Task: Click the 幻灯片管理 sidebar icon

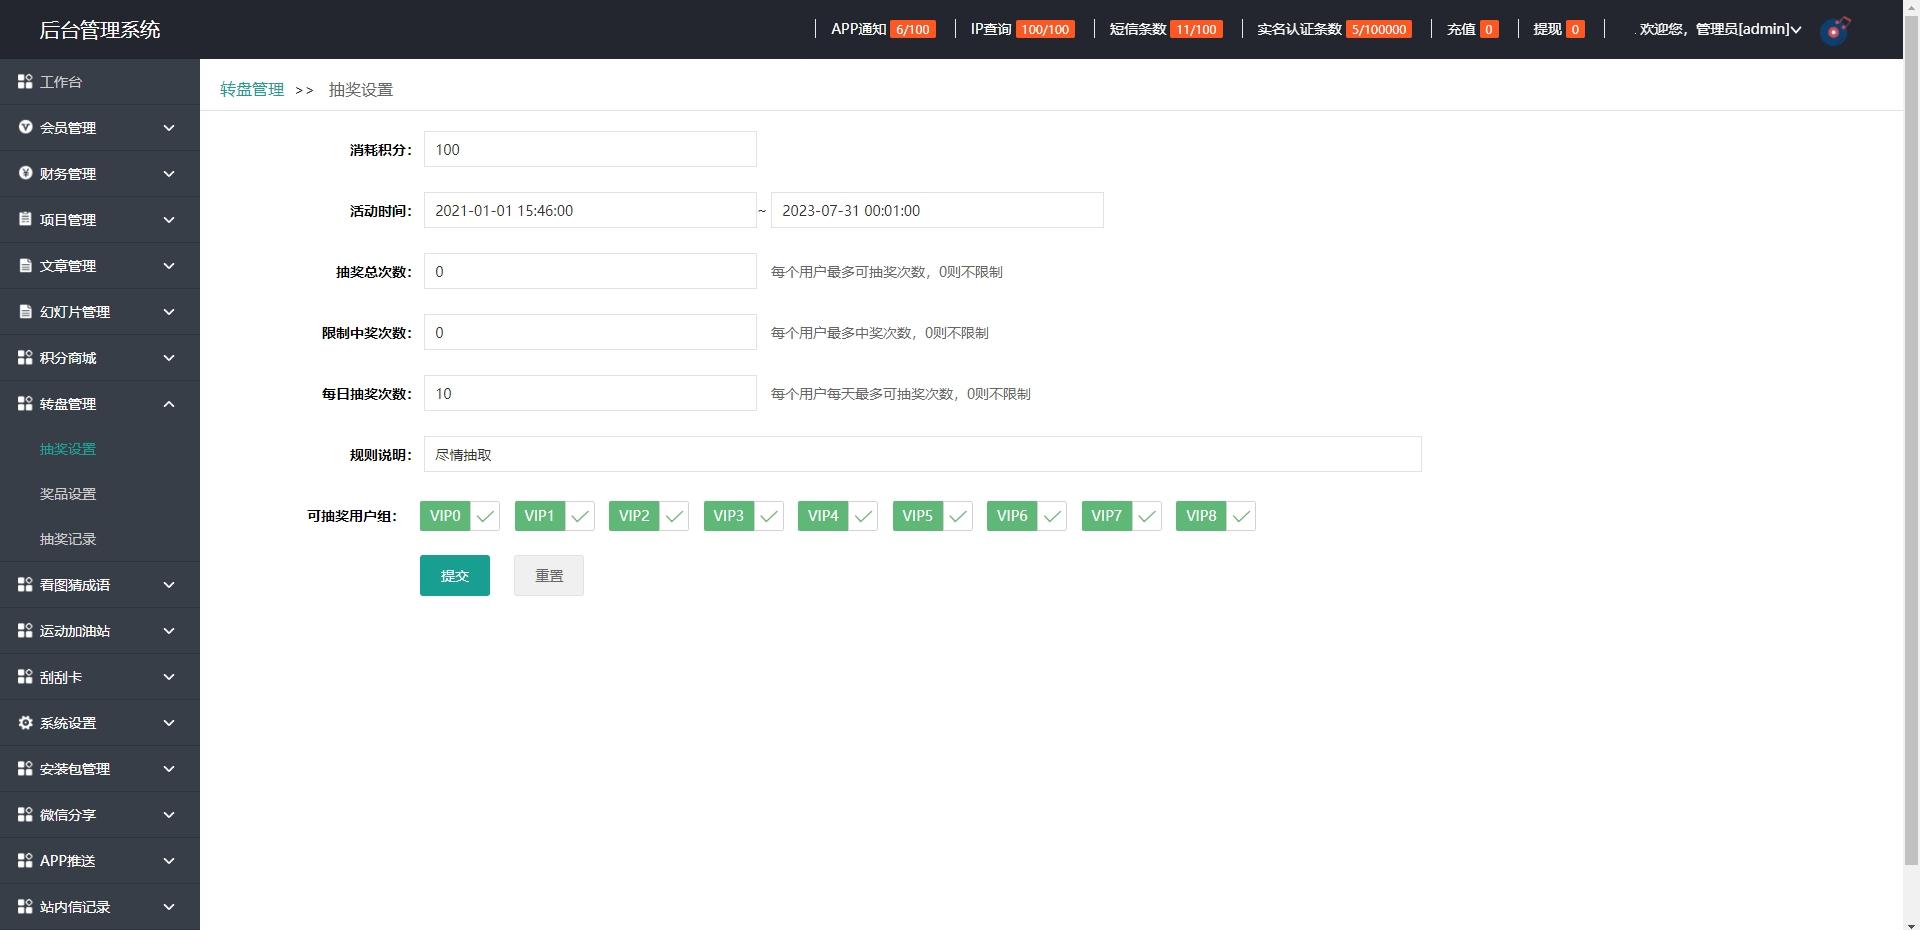Action: 25,311
